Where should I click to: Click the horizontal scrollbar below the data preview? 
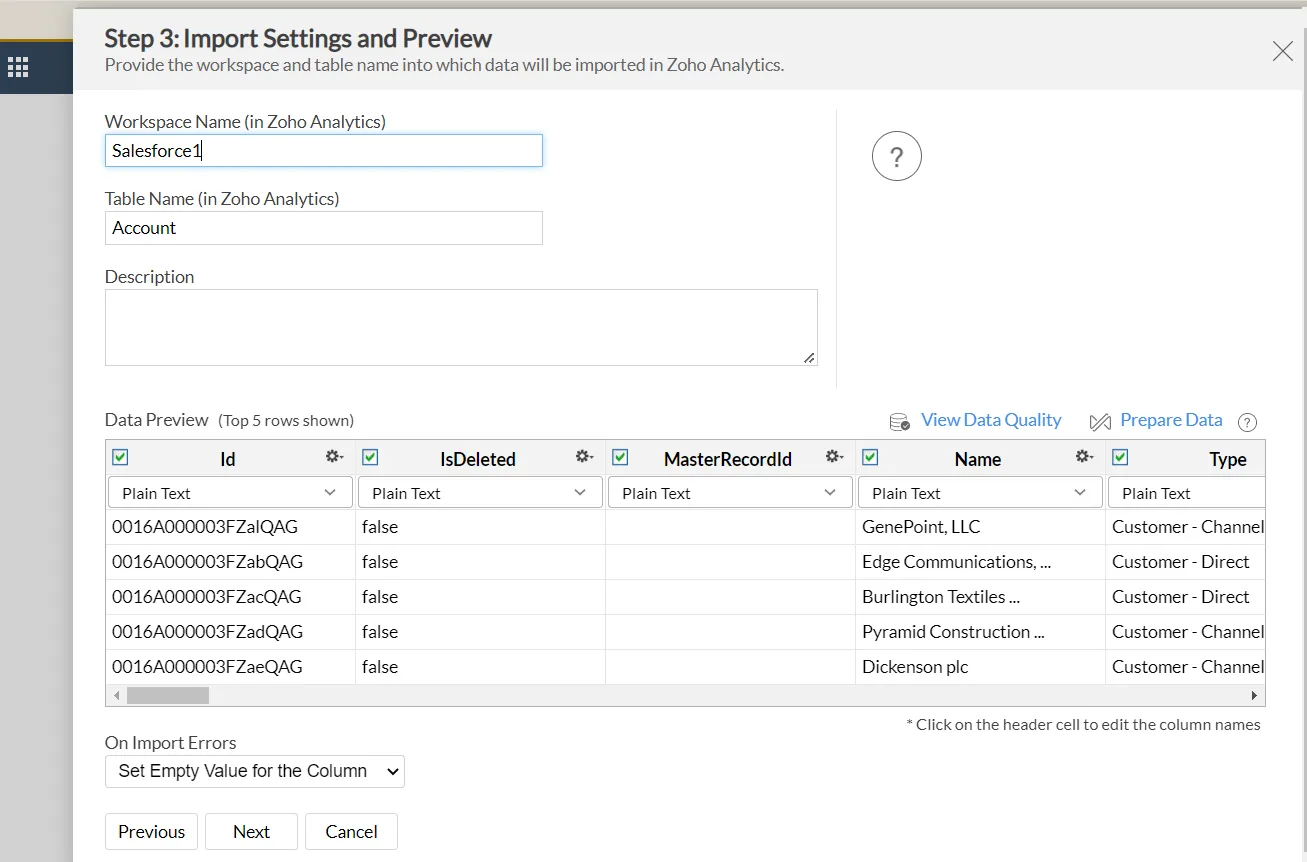170,694
